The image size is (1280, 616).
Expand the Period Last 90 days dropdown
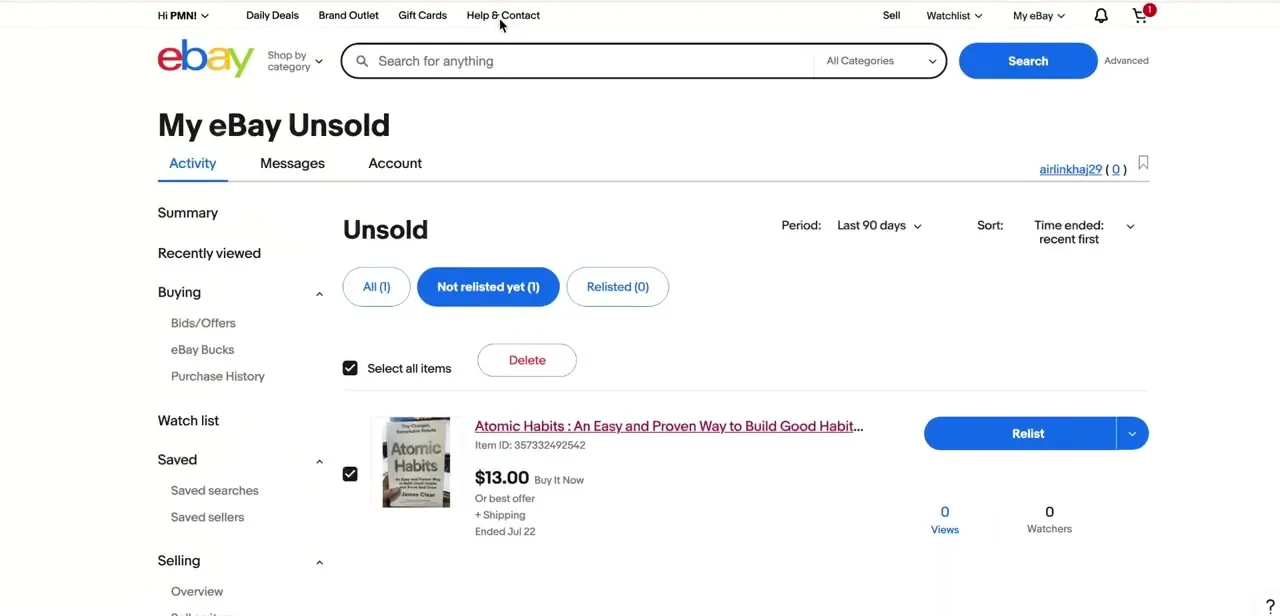879,226
